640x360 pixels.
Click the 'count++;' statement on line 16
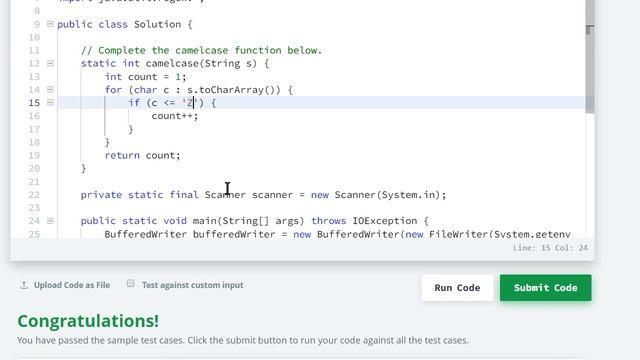175,116
